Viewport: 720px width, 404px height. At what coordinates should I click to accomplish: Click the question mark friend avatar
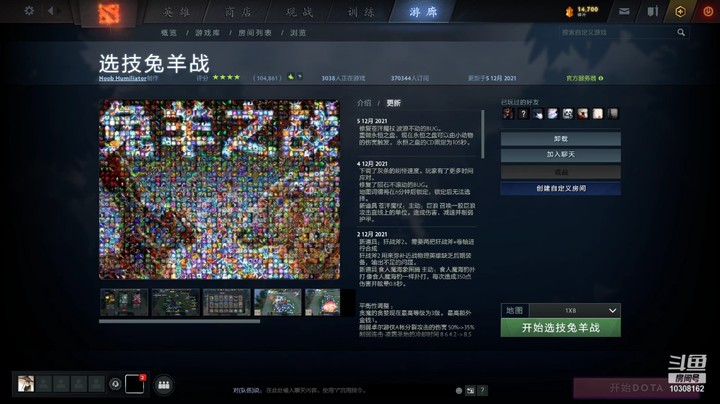click(523, 113)
